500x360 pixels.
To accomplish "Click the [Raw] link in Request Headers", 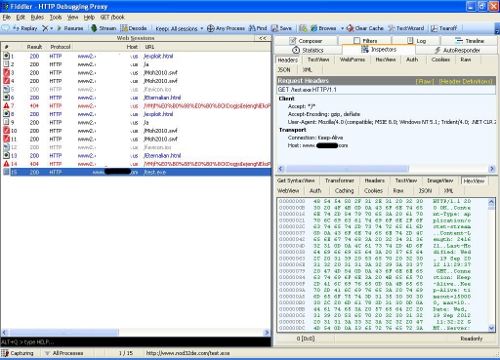I will [425, 81].
